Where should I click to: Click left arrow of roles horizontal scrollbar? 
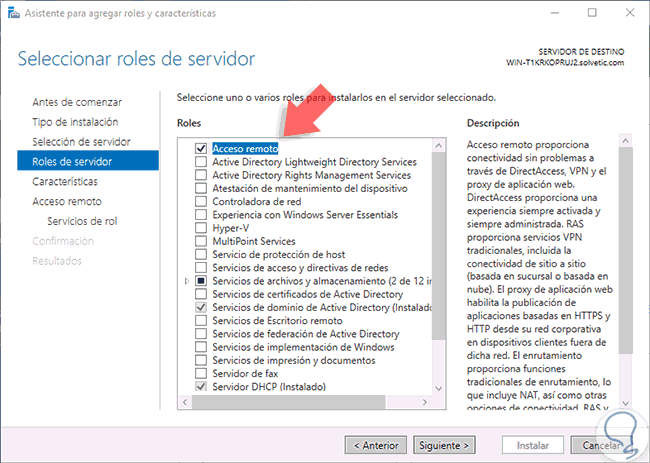pyautogui.click(x=185, y=402)
